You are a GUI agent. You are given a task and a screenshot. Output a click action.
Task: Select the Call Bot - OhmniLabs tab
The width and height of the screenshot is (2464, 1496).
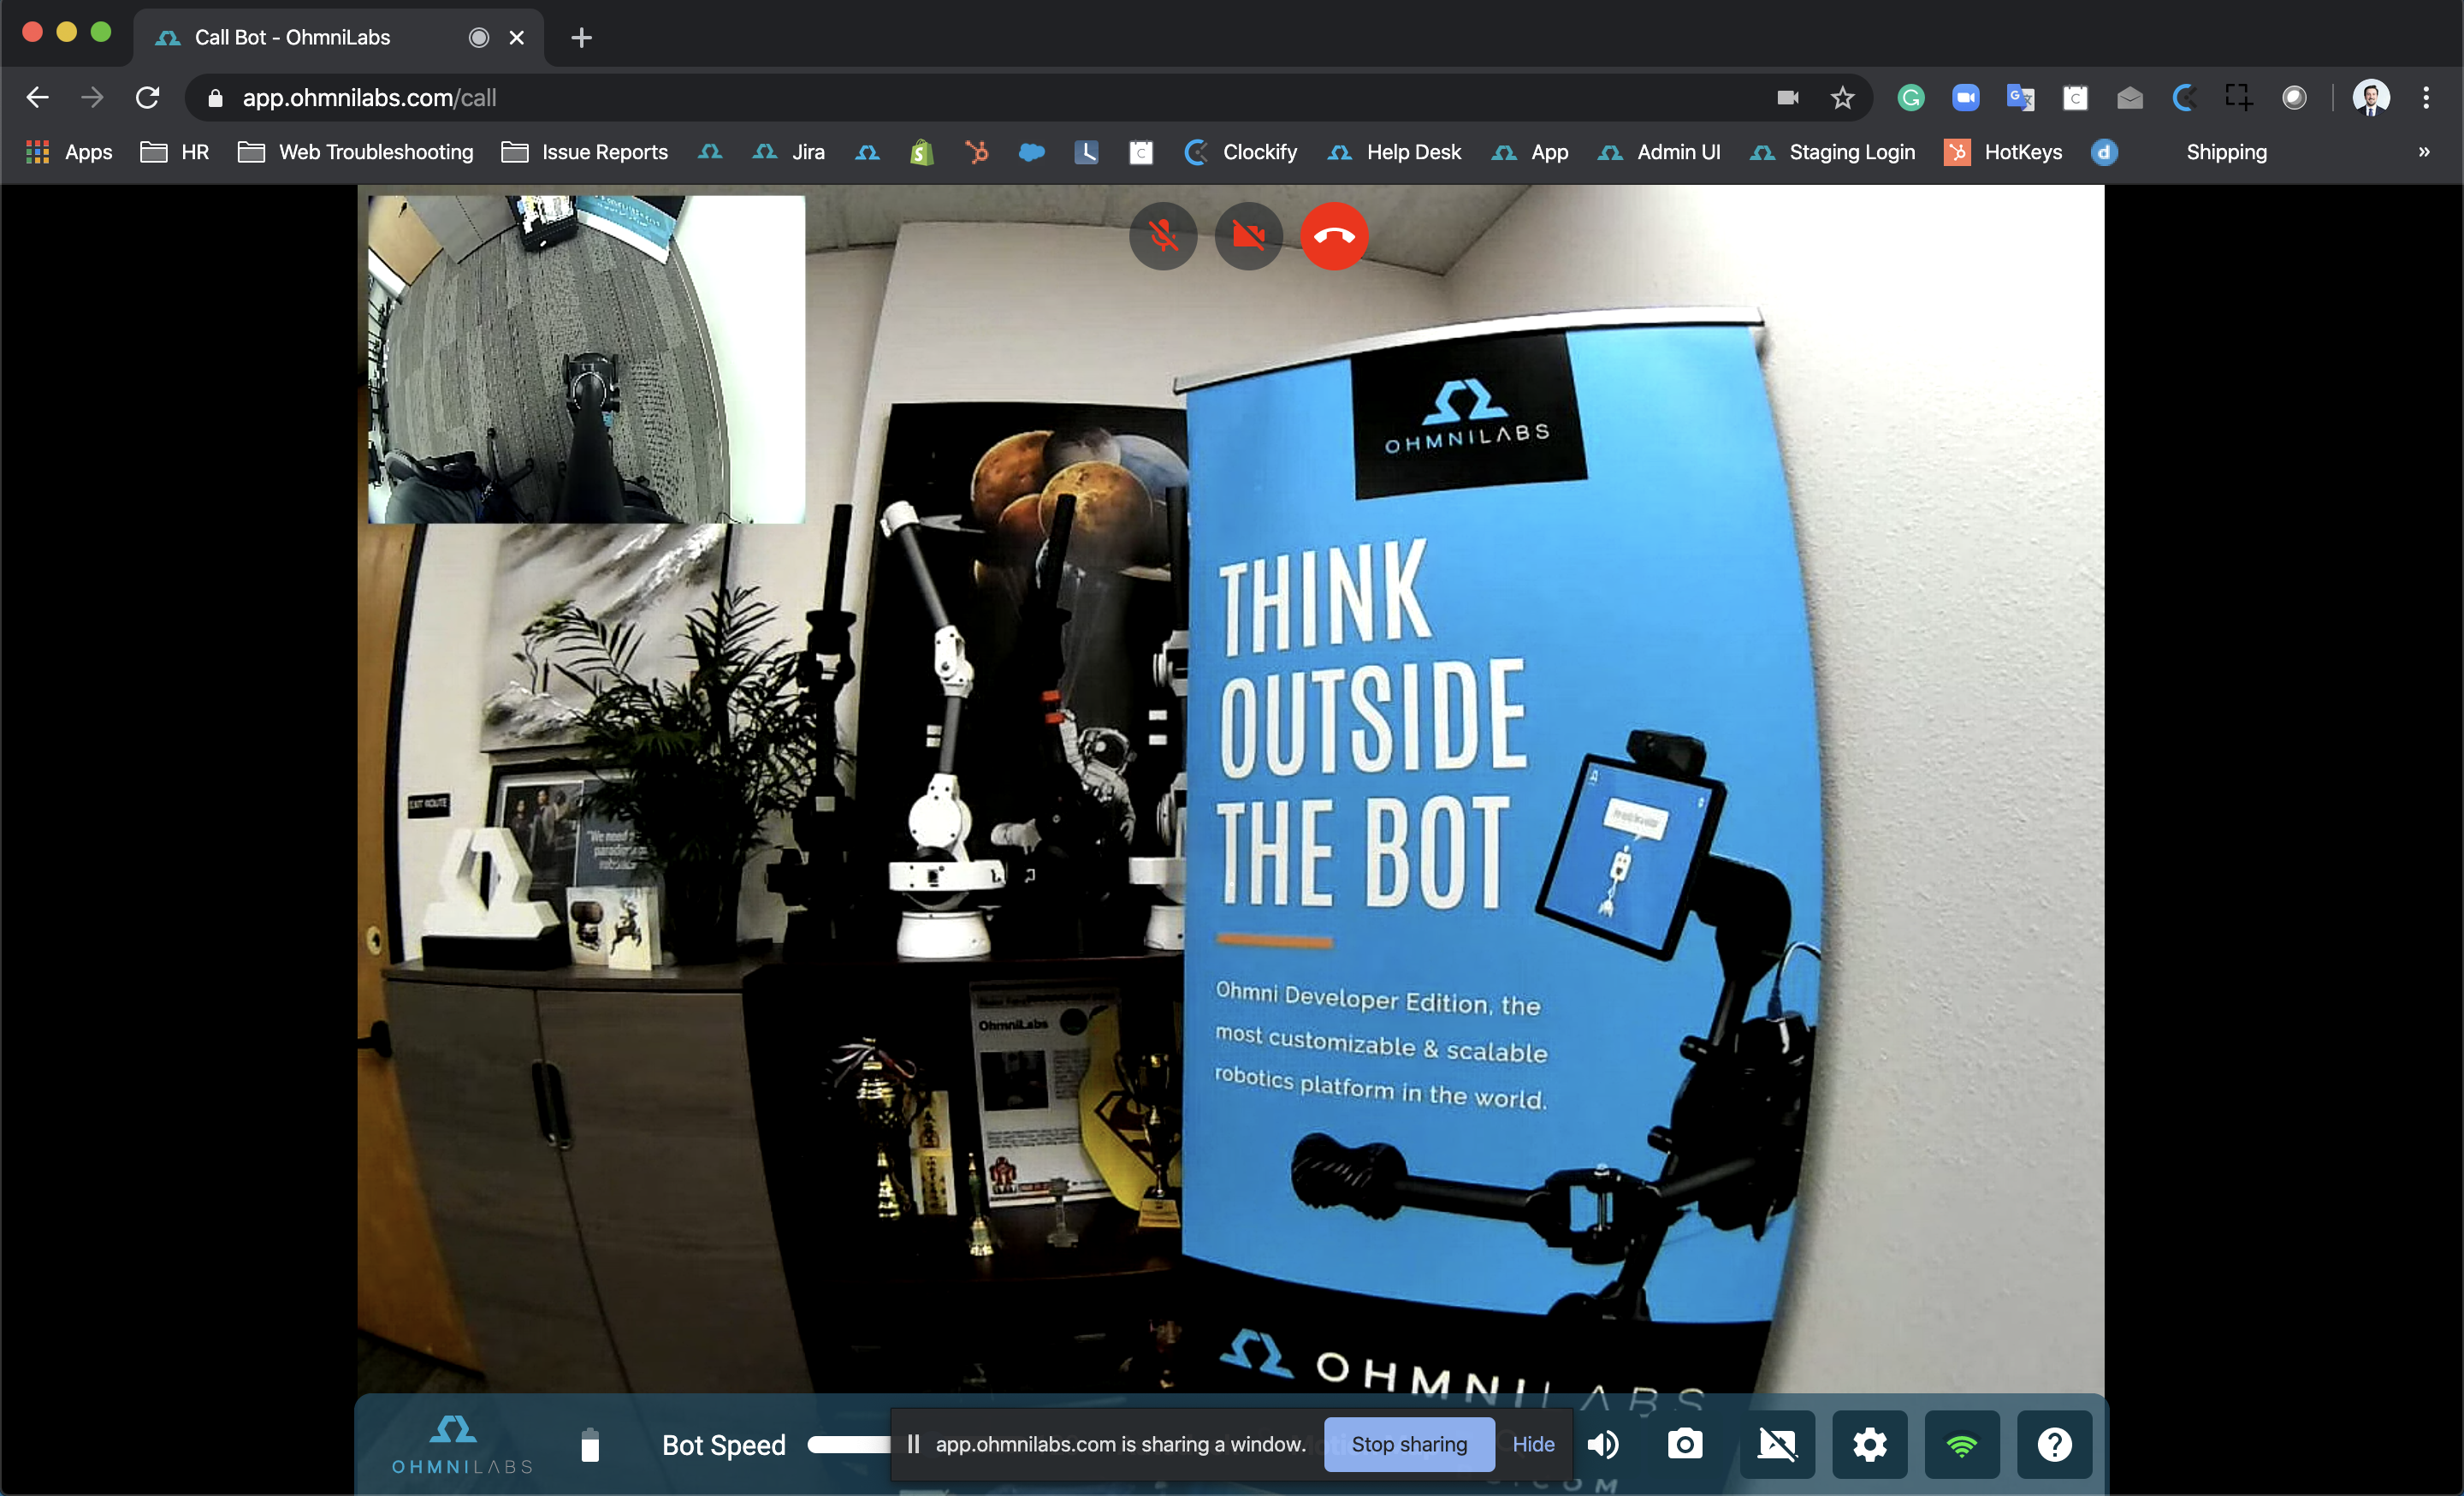tap(338, 37)
